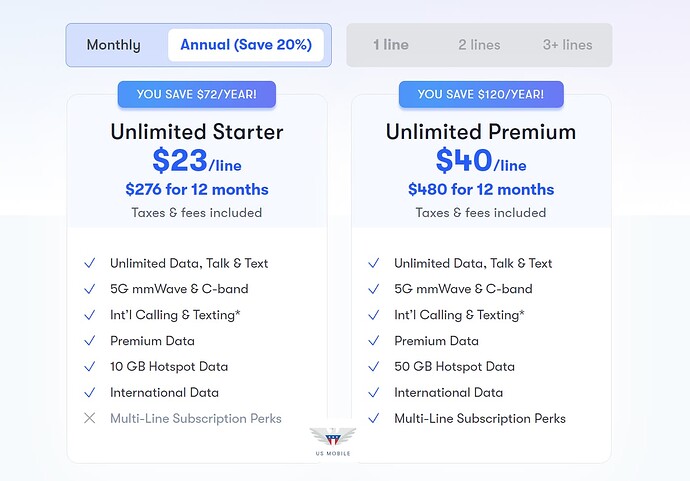This screenshot has width=690, height=481.
Task: Click checkmark next to Starter 10 GB Hotspot Data
Action: coord(90,366)
